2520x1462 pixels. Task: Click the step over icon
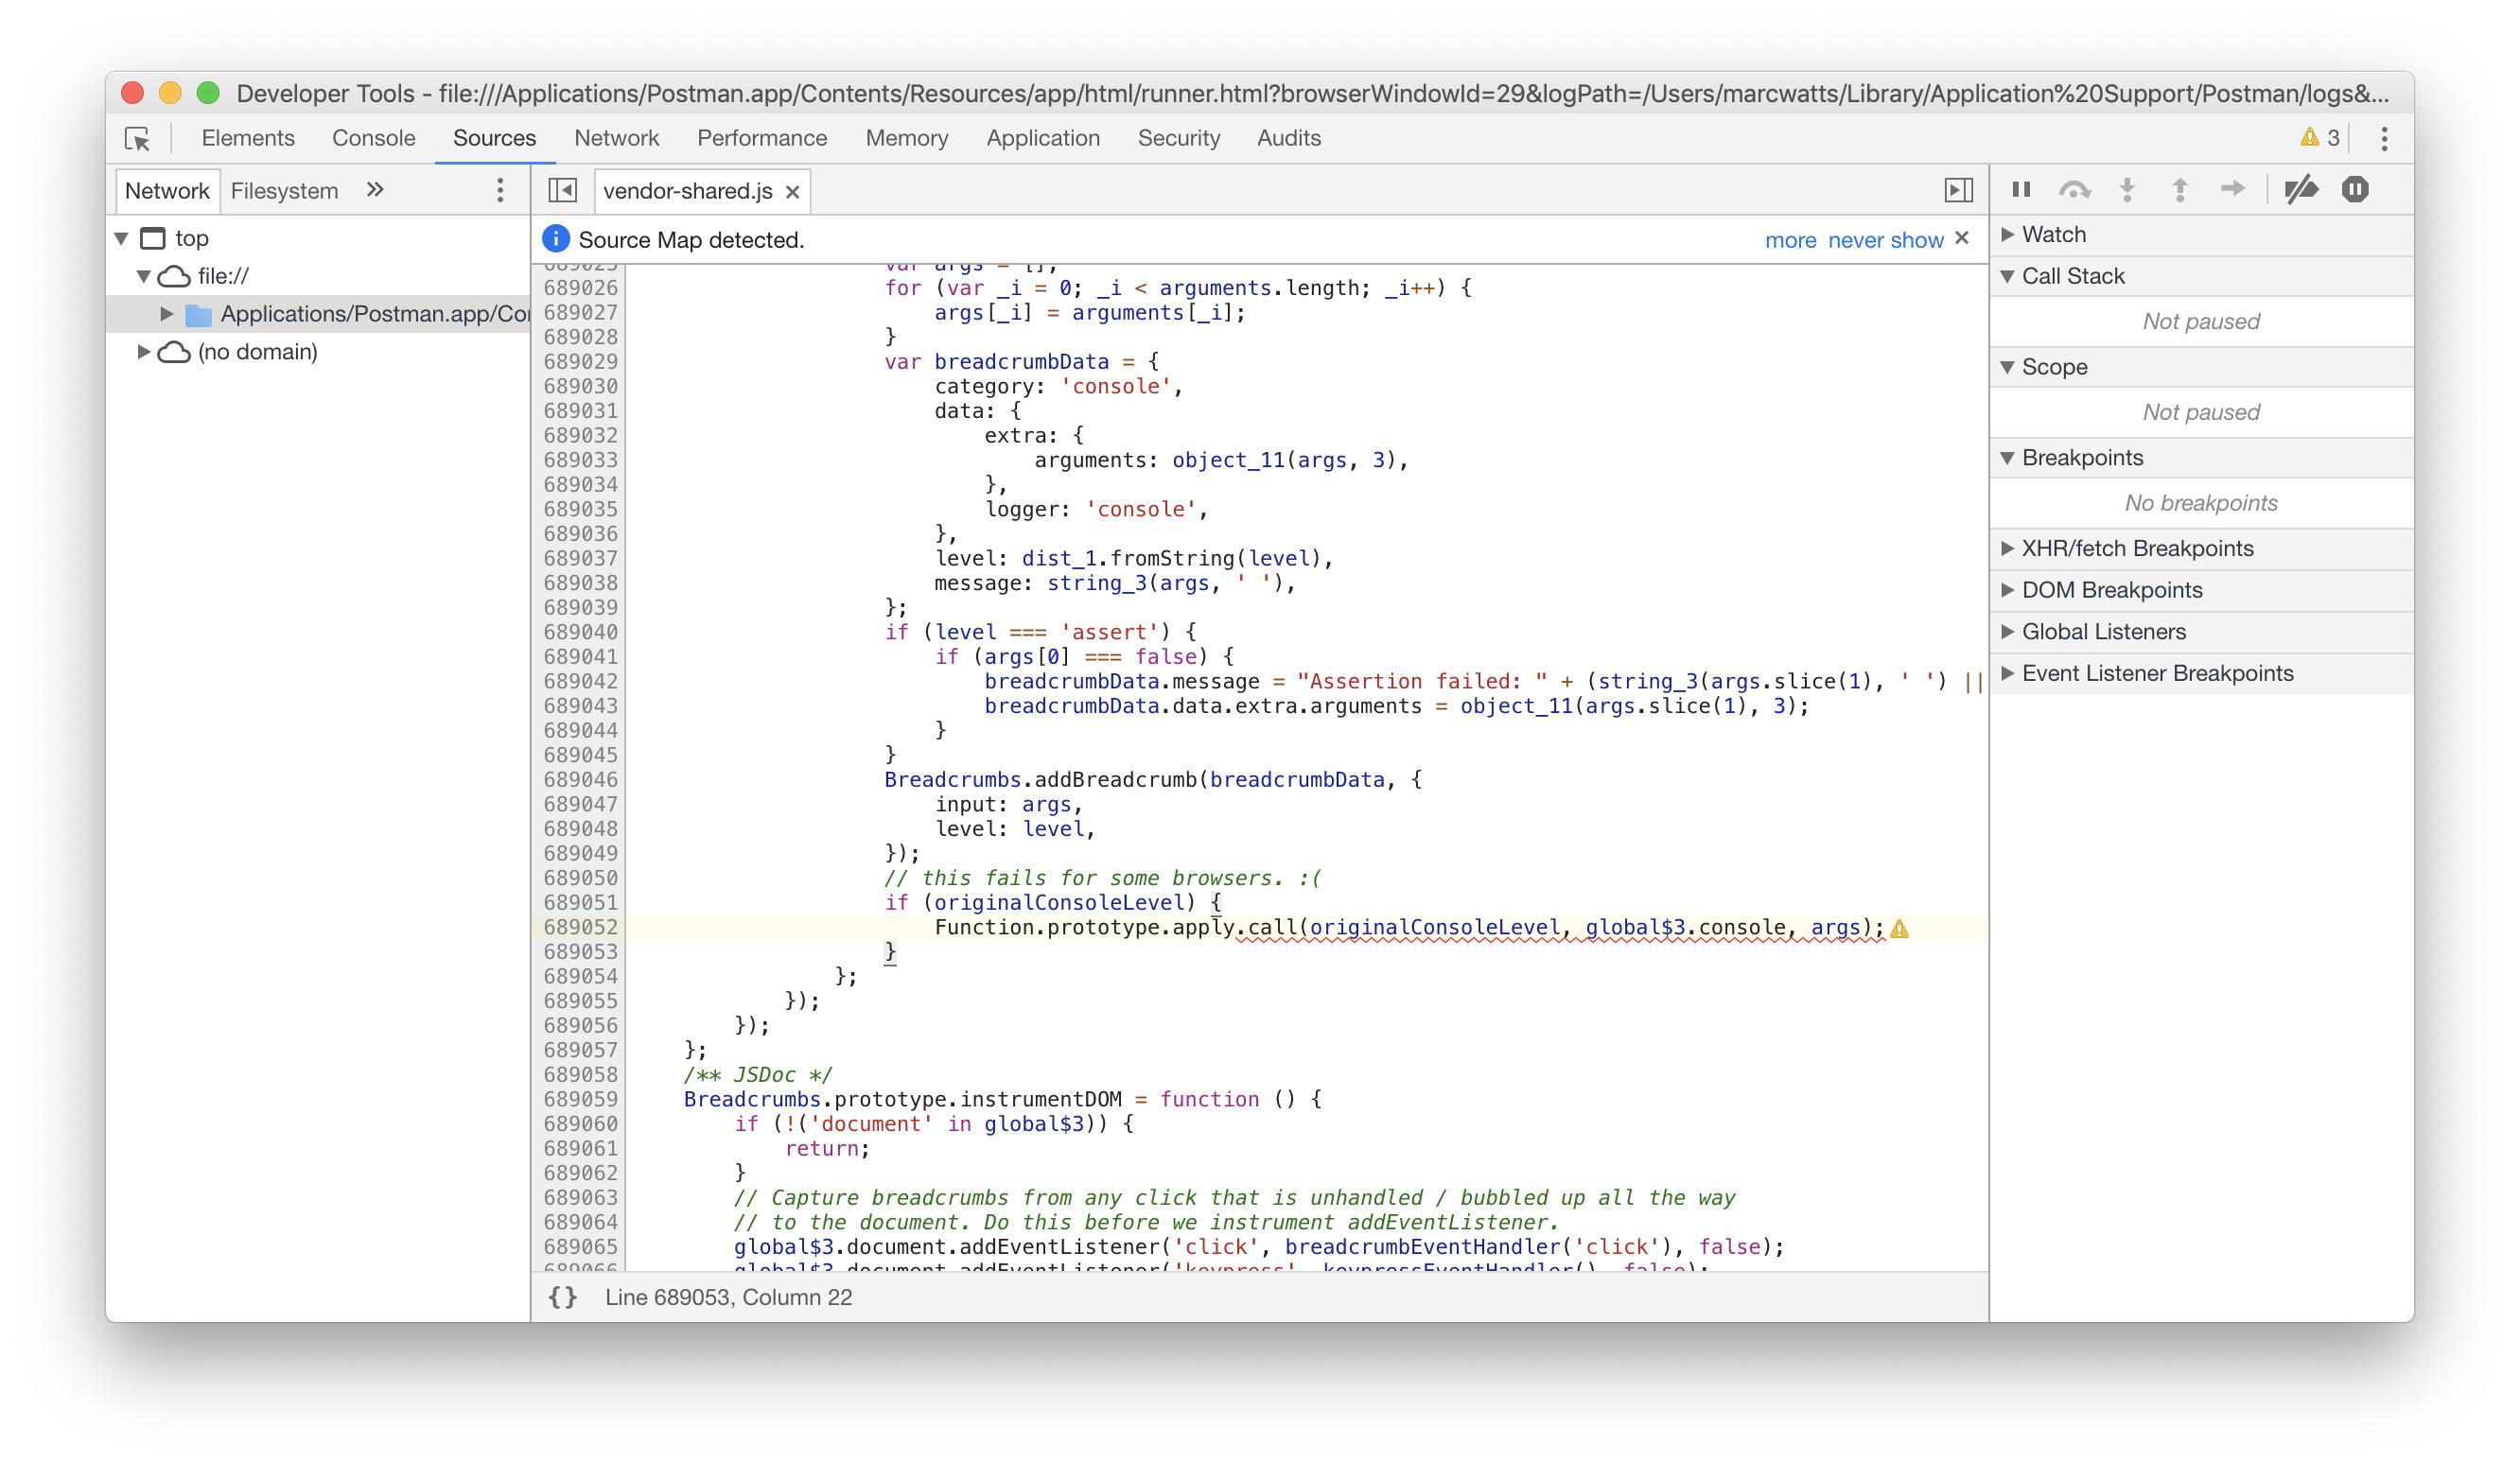click(x=2074, y=189)
